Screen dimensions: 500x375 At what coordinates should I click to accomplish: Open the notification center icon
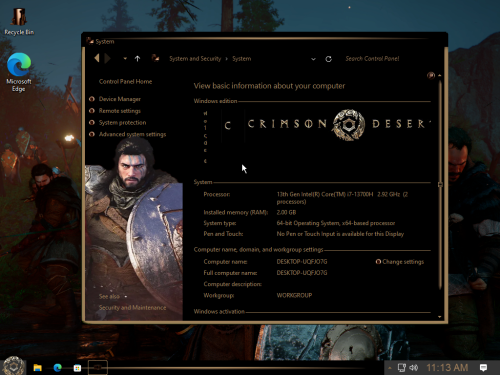tap(483, 368)
